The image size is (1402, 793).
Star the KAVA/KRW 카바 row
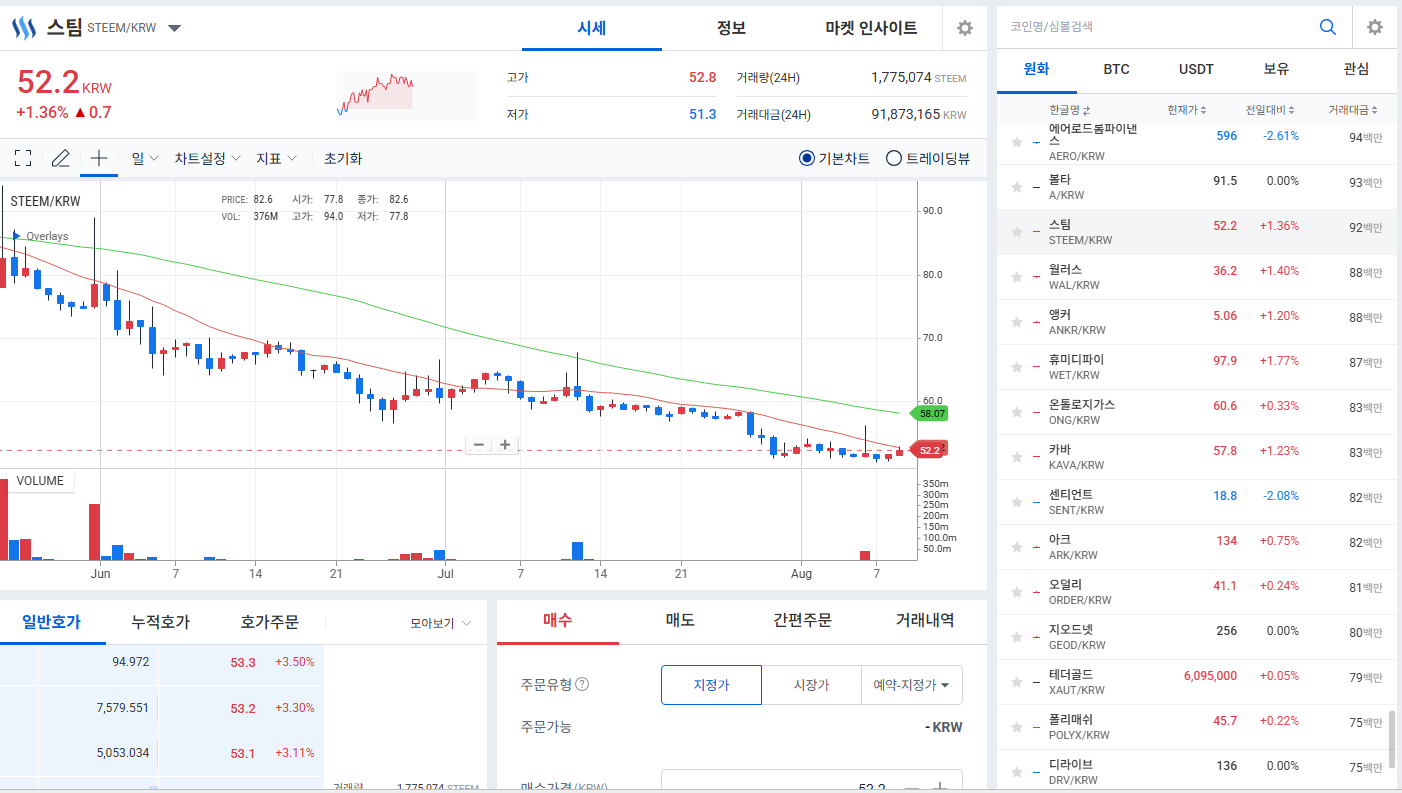click(x=1017, y=457)
